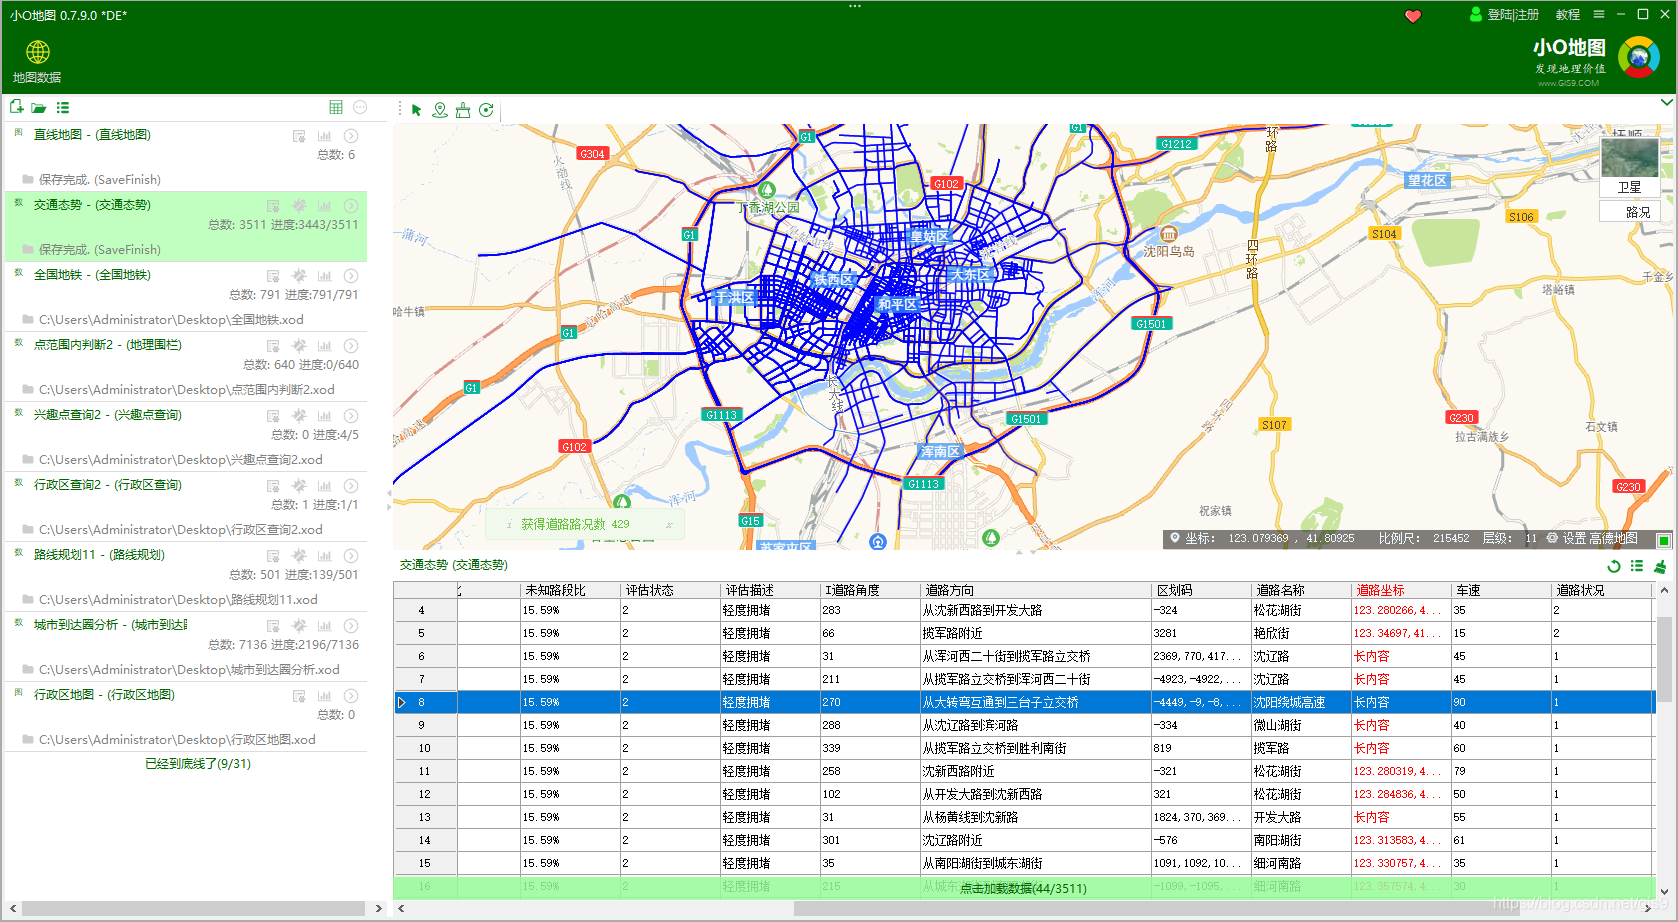Click the 小O地图 logo icon

pyautogui.click(x=1638, y=57)
